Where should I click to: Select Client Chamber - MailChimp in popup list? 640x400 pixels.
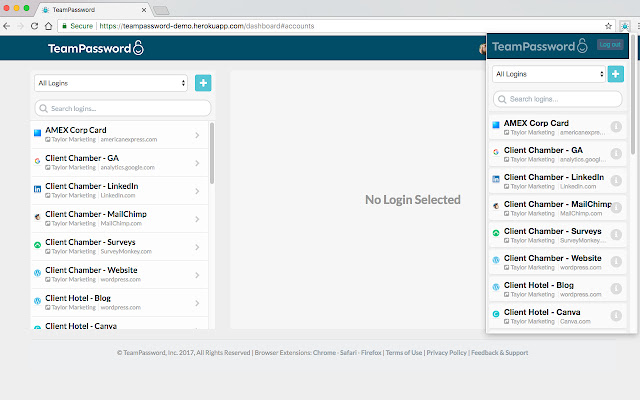(558, 208)
